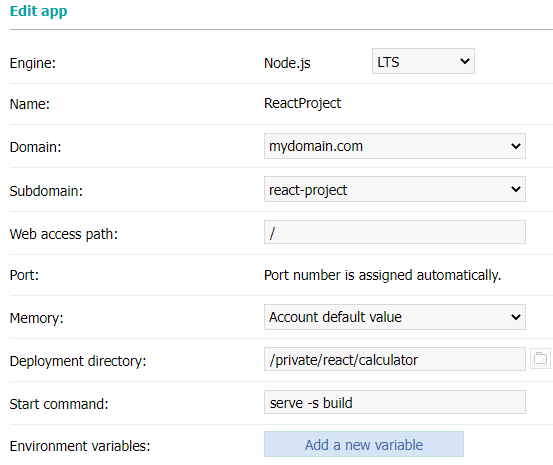Image resolution: width=553 pixels, height=465 pixels.
Task: Expand the Subdomain dropdown showing react-project
Action: pos(395,189)
